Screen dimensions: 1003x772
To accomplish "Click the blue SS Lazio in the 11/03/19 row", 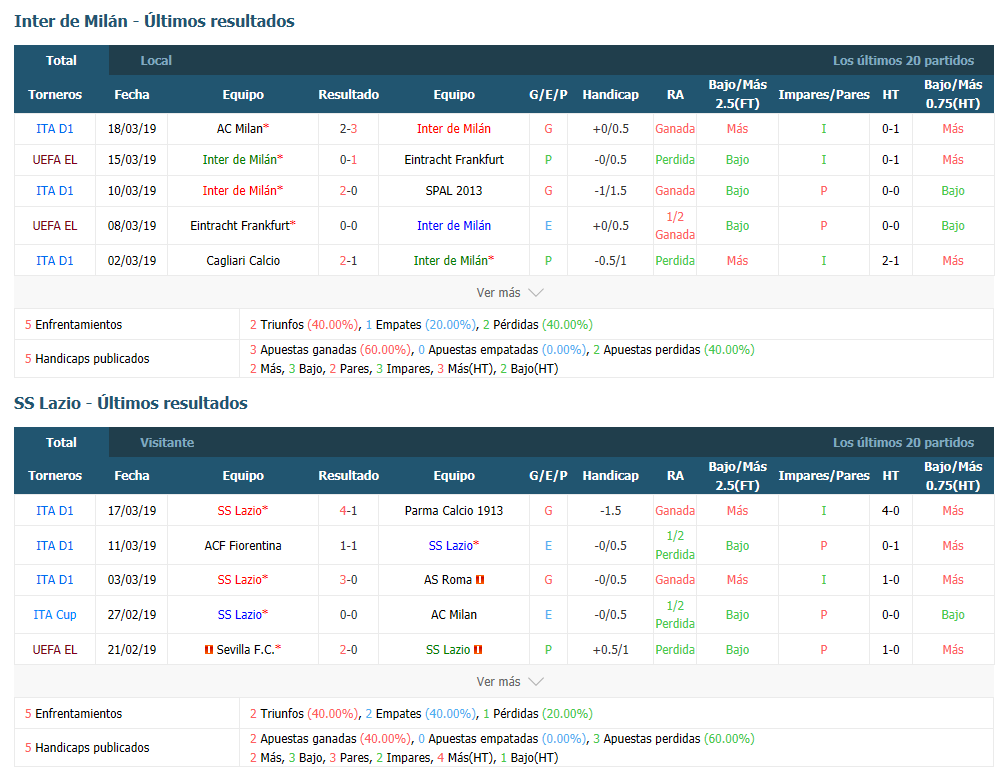I will 450,546.
